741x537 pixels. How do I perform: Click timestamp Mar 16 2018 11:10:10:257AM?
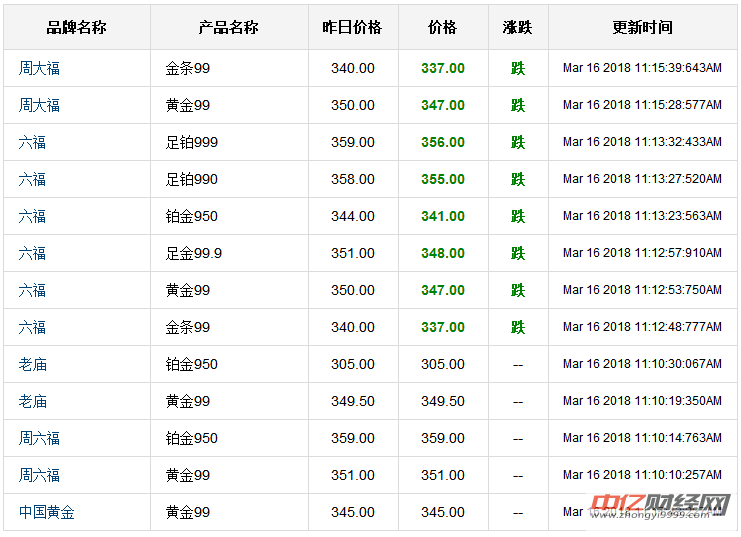(x=642, y=475)
